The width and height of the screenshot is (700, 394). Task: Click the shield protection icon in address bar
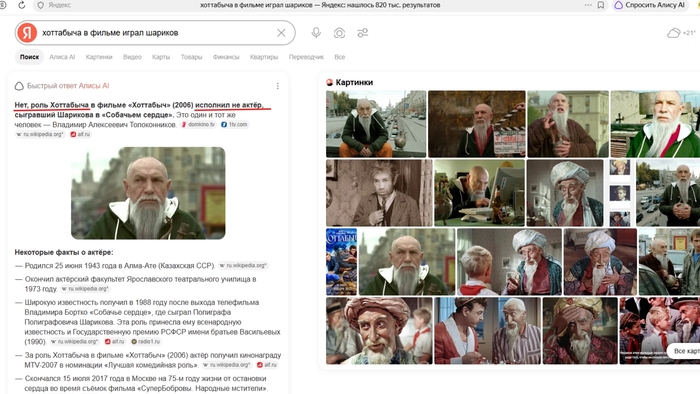click(x=41, y=5)
